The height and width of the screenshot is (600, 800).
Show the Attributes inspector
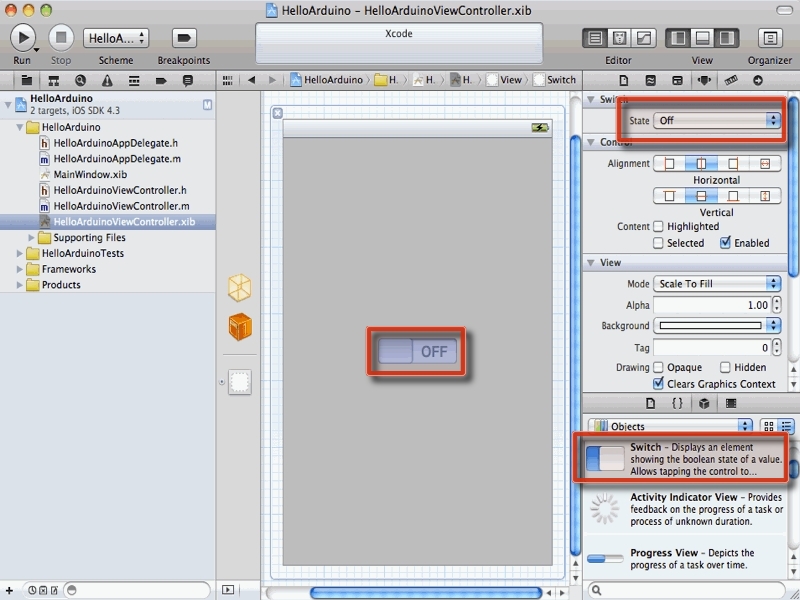[704, 80]
